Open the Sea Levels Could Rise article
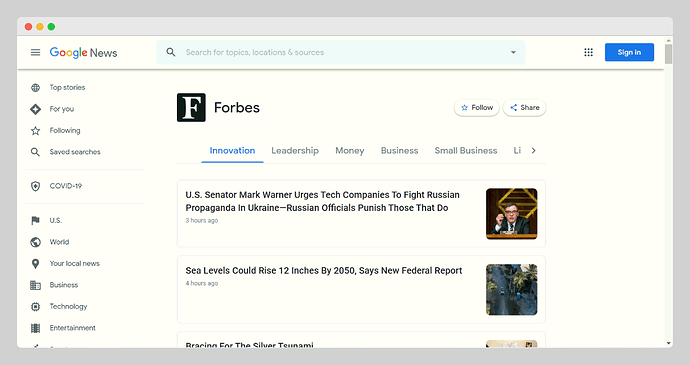690x365 pixels. coord(324,271)
